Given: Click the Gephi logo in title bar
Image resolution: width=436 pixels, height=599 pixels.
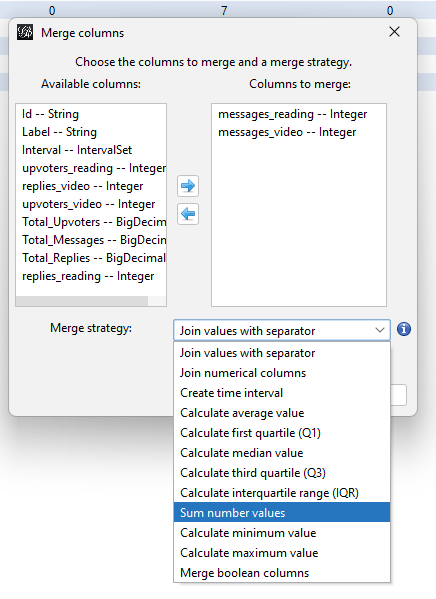Looking at the screenshot, I should [x=25, y=32].
